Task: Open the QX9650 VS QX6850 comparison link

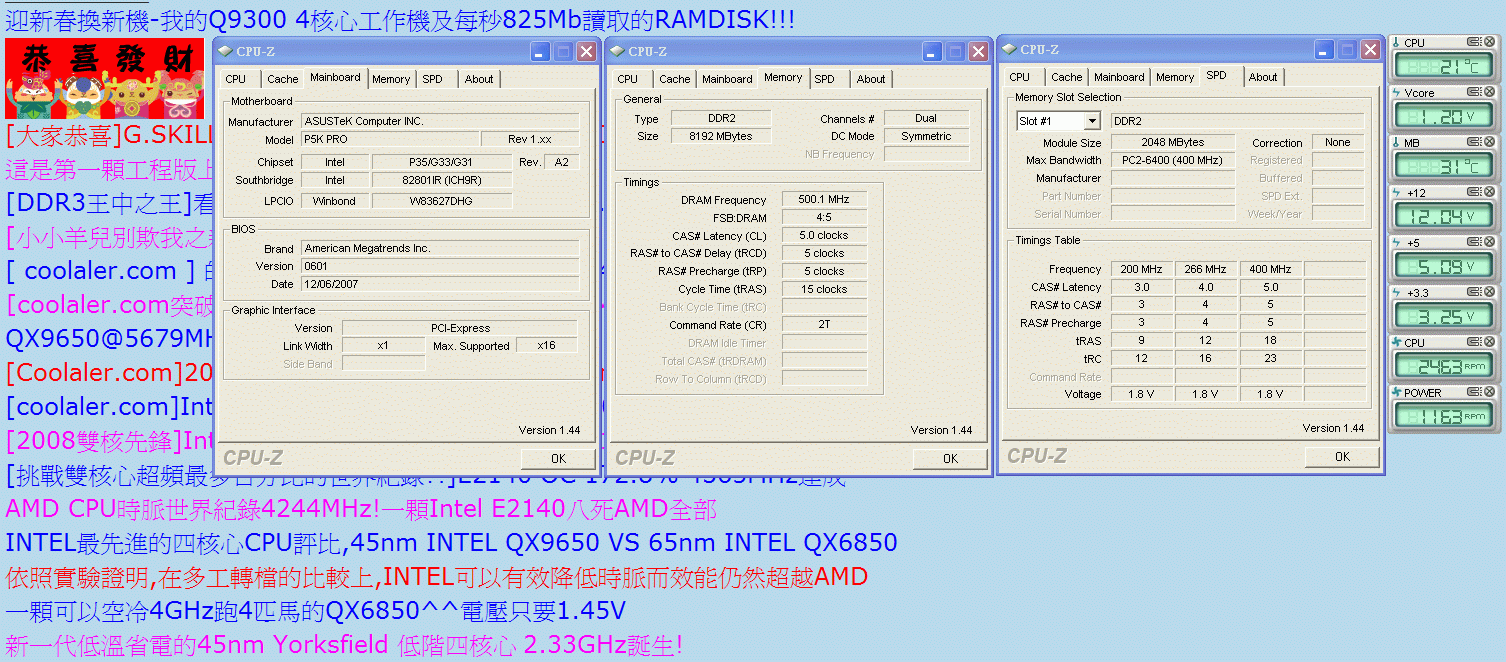Action: (x=451, y=543)
